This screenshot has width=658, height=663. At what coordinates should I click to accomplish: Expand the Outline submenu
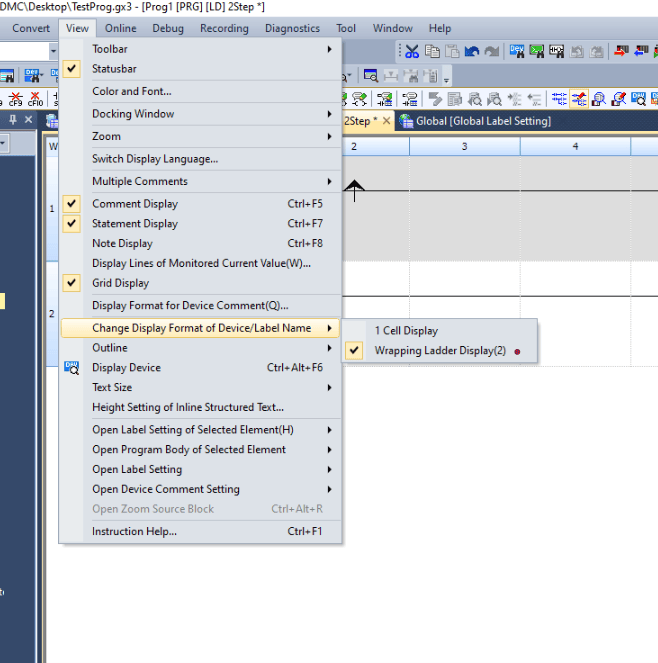pos(200,348)
